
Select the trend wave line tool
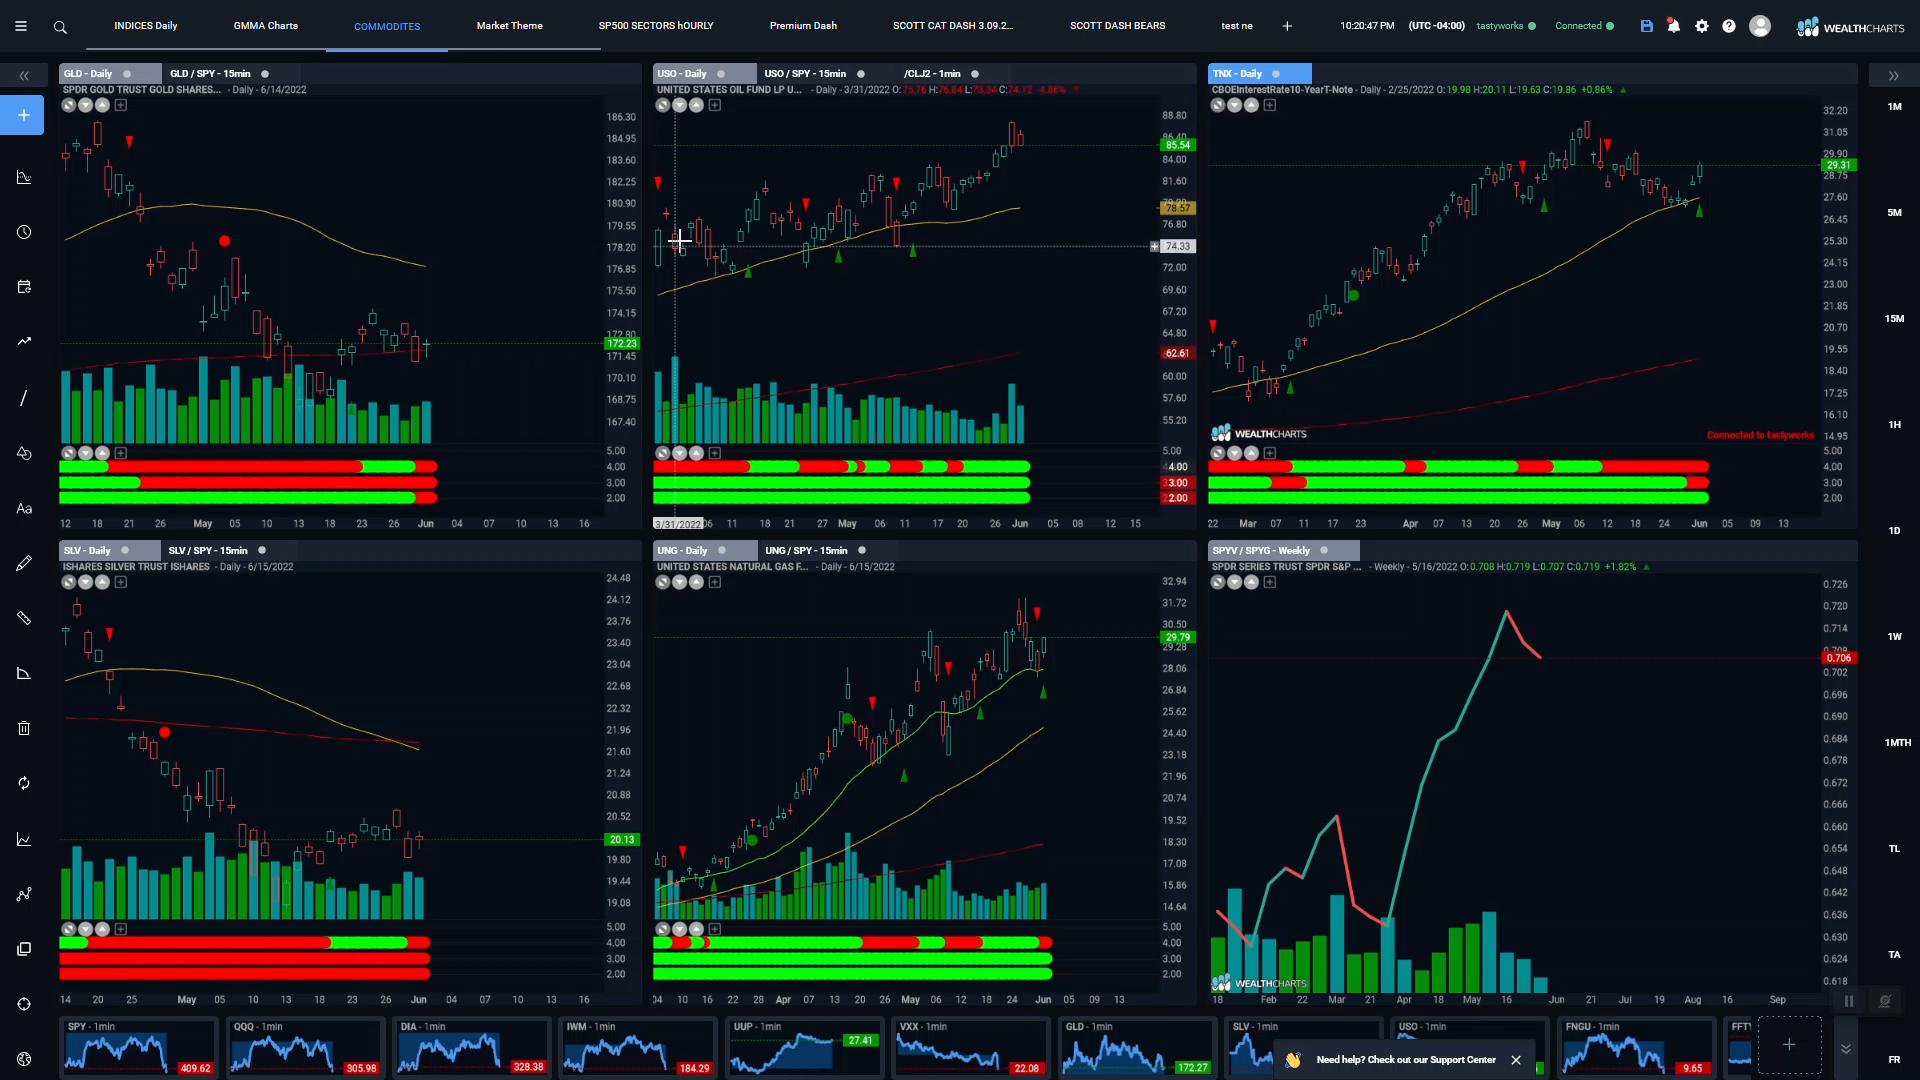(24, 342)
